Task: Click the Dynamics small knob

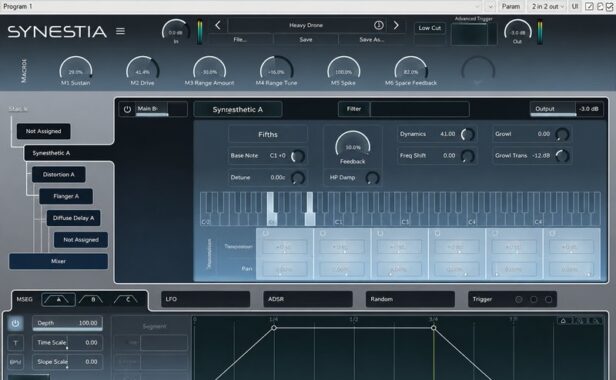Action: coord(468,134)
